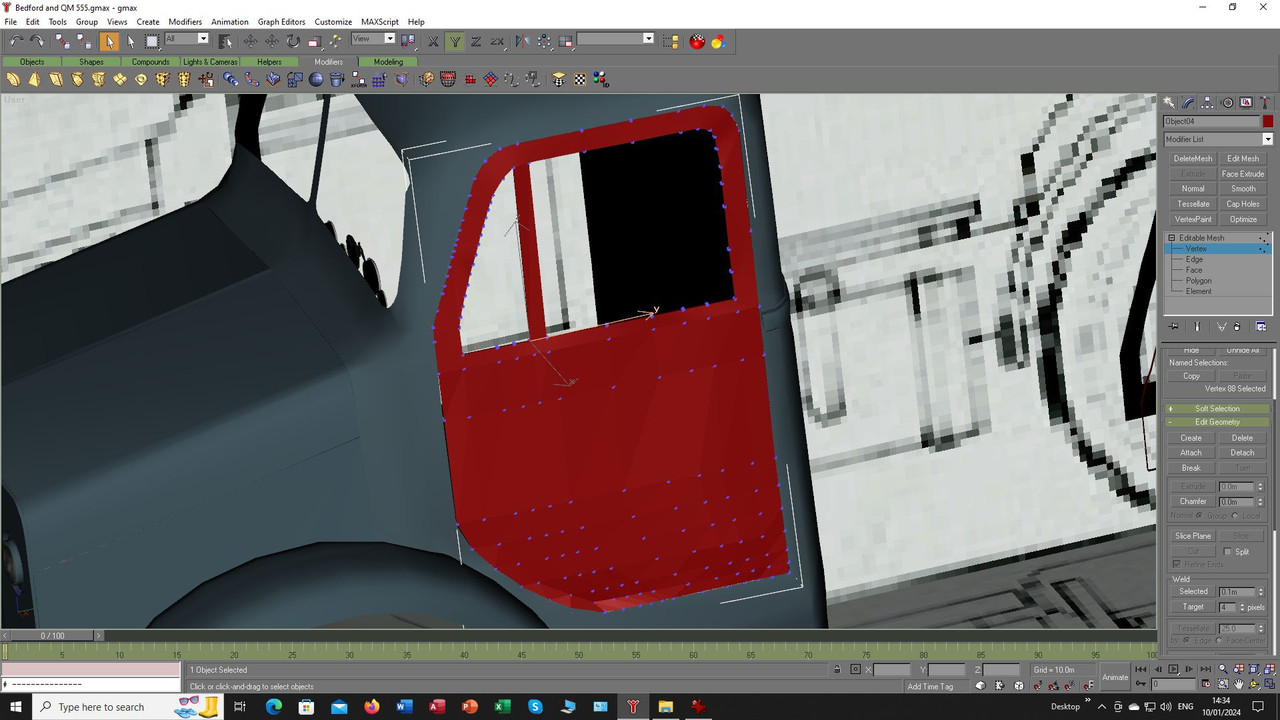Toggle the Animate button
This screenshot has width=1280, height=720.
(x=1114, y=677)
